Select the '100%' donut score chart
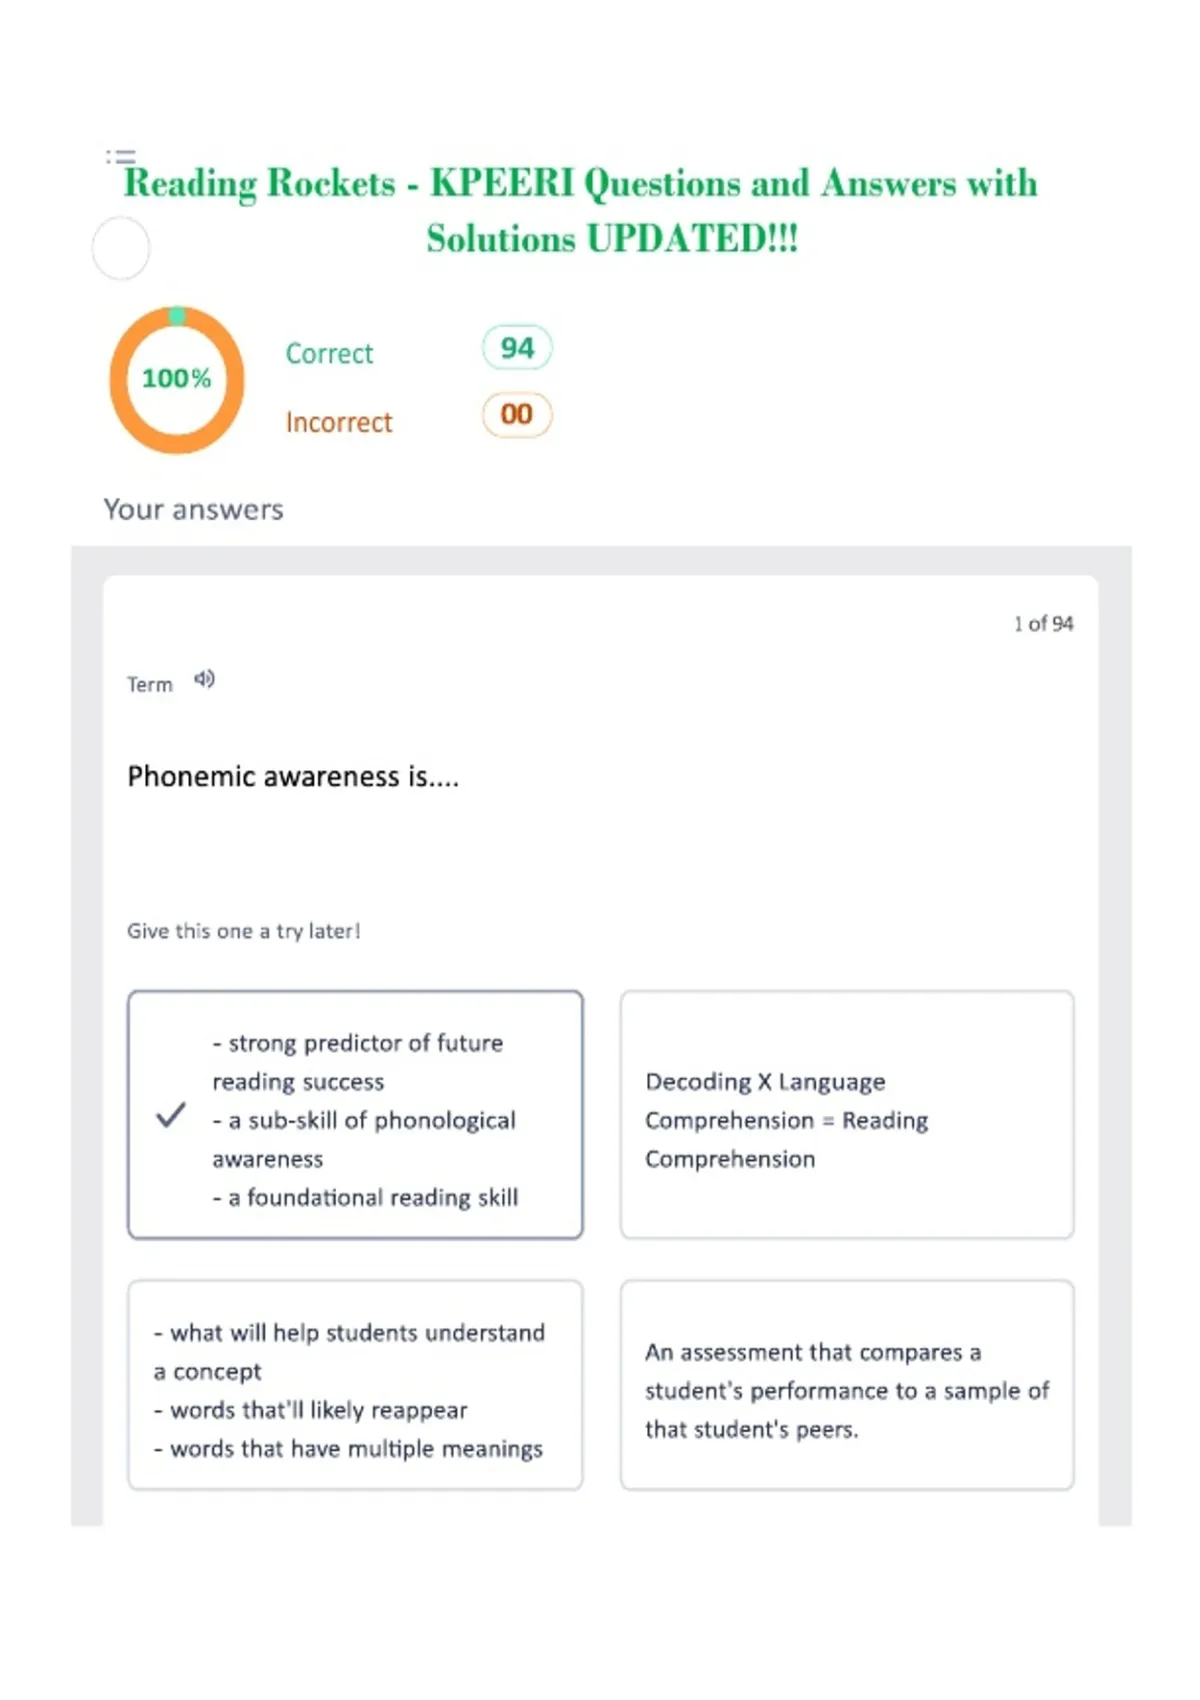Image resolution: width=1200 pixels, height=1700 pixels. (x=177, y=379)
